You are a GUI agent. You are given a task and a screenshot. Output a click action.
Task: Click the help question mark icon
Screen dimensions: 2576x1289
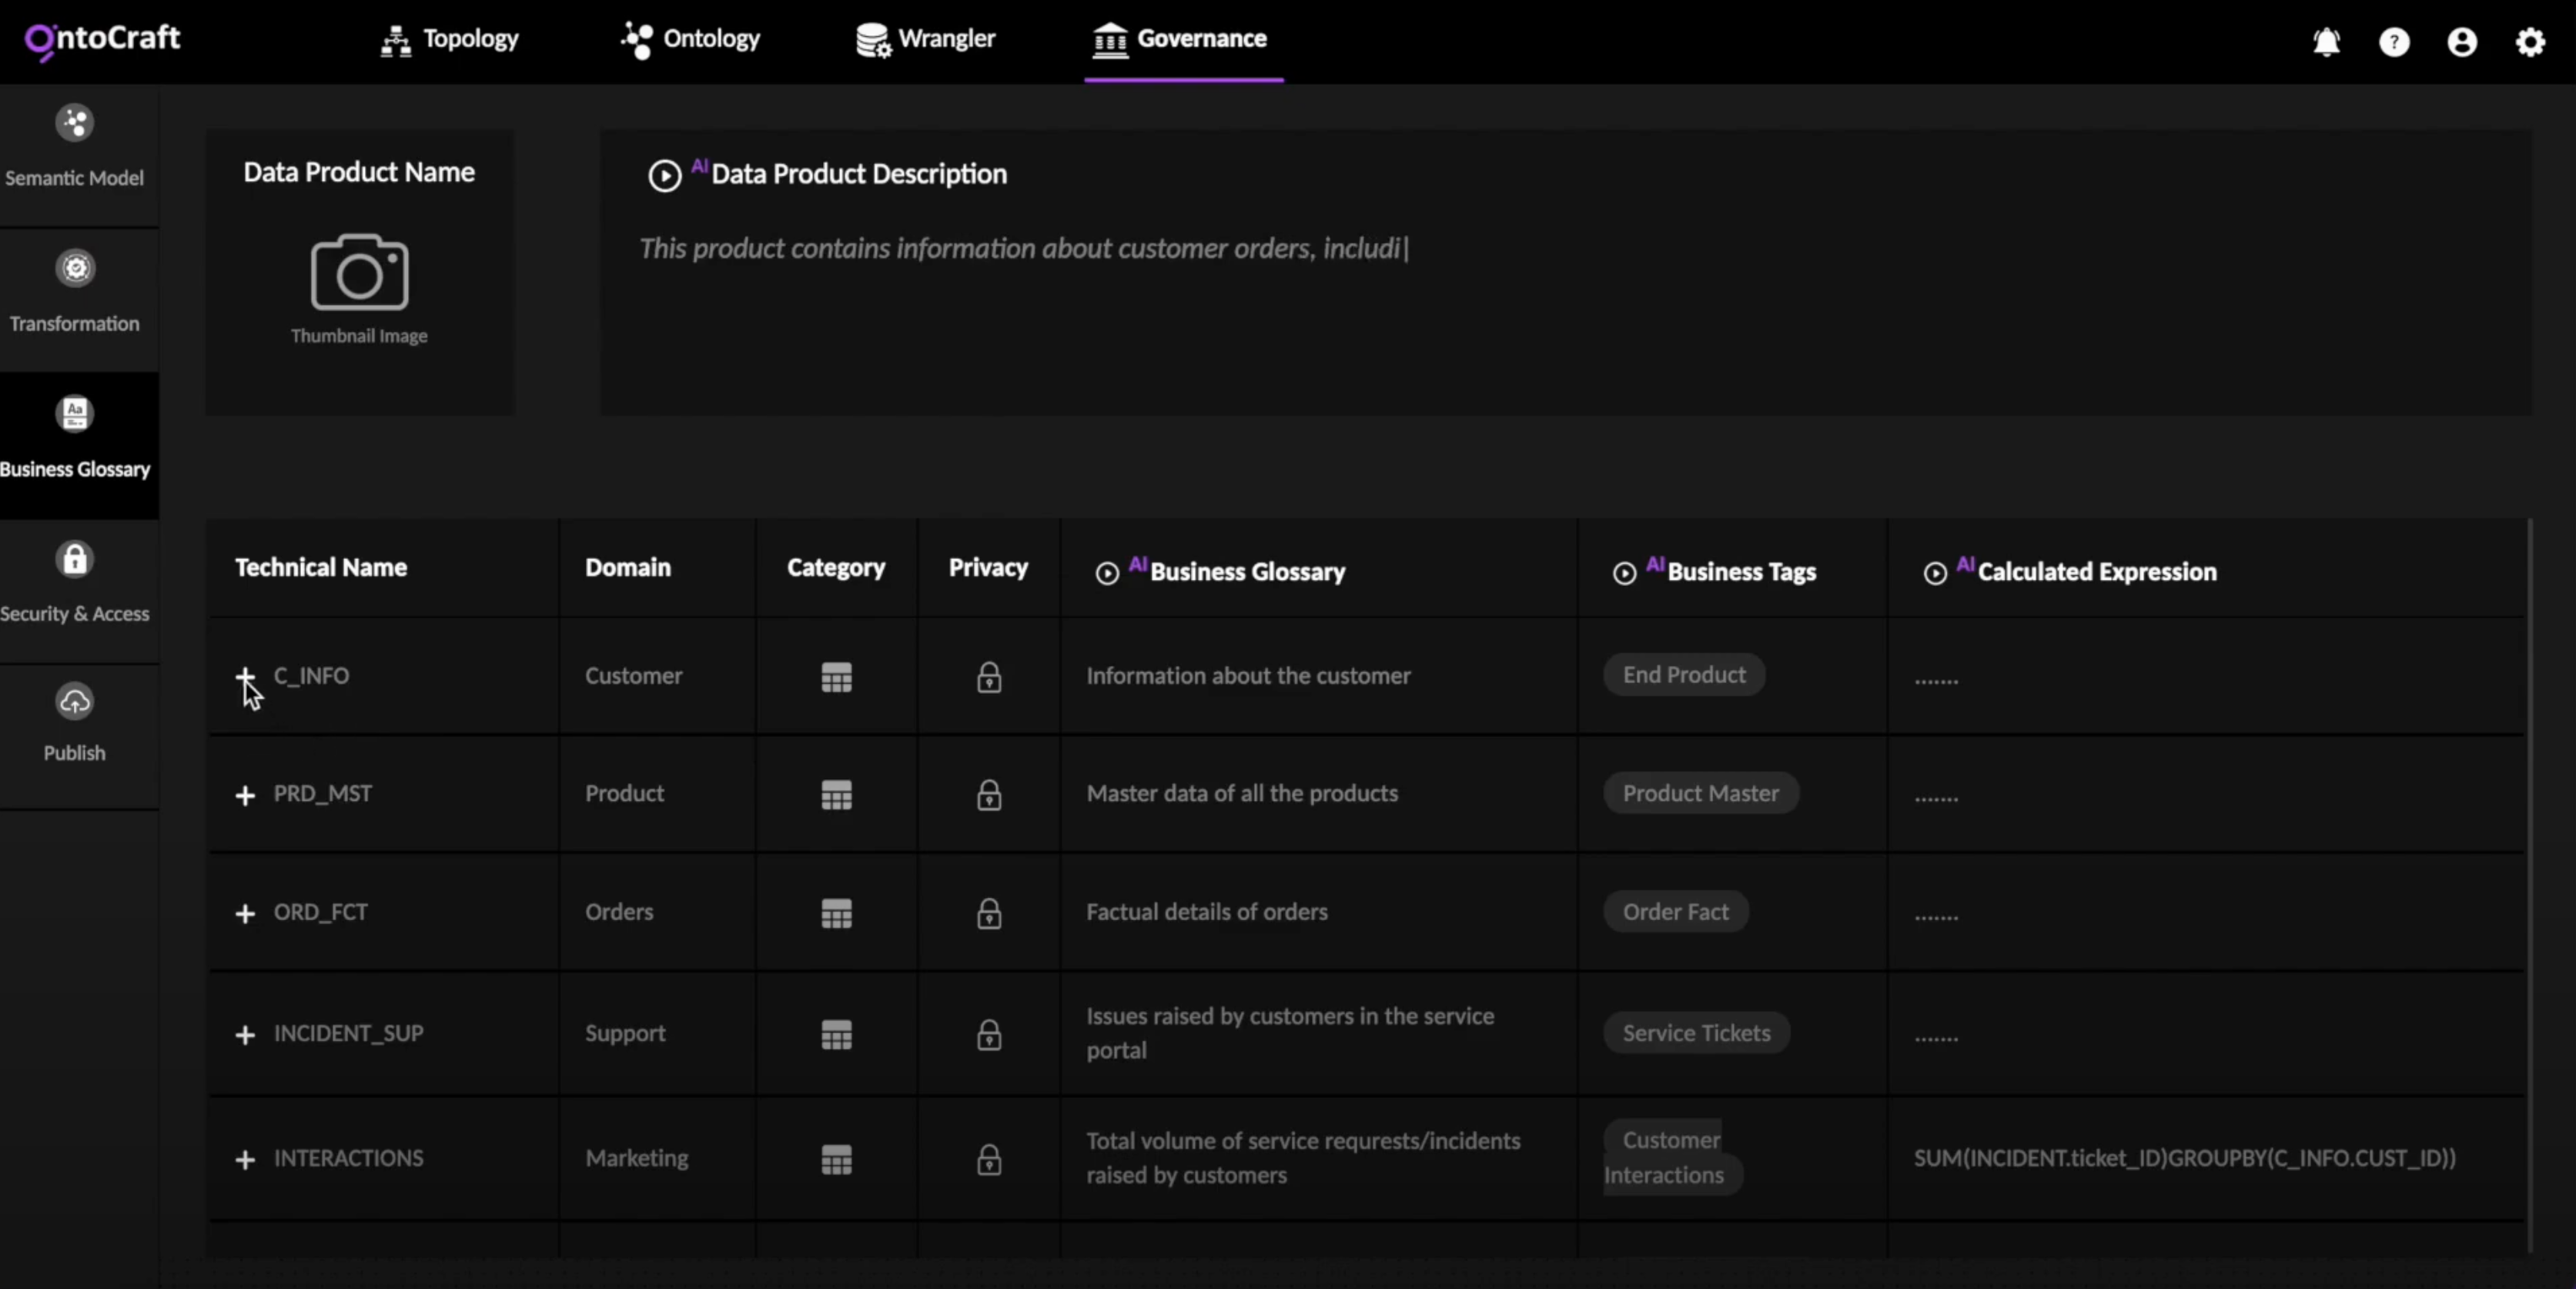pyautogui.click(x=2394, y=41)
